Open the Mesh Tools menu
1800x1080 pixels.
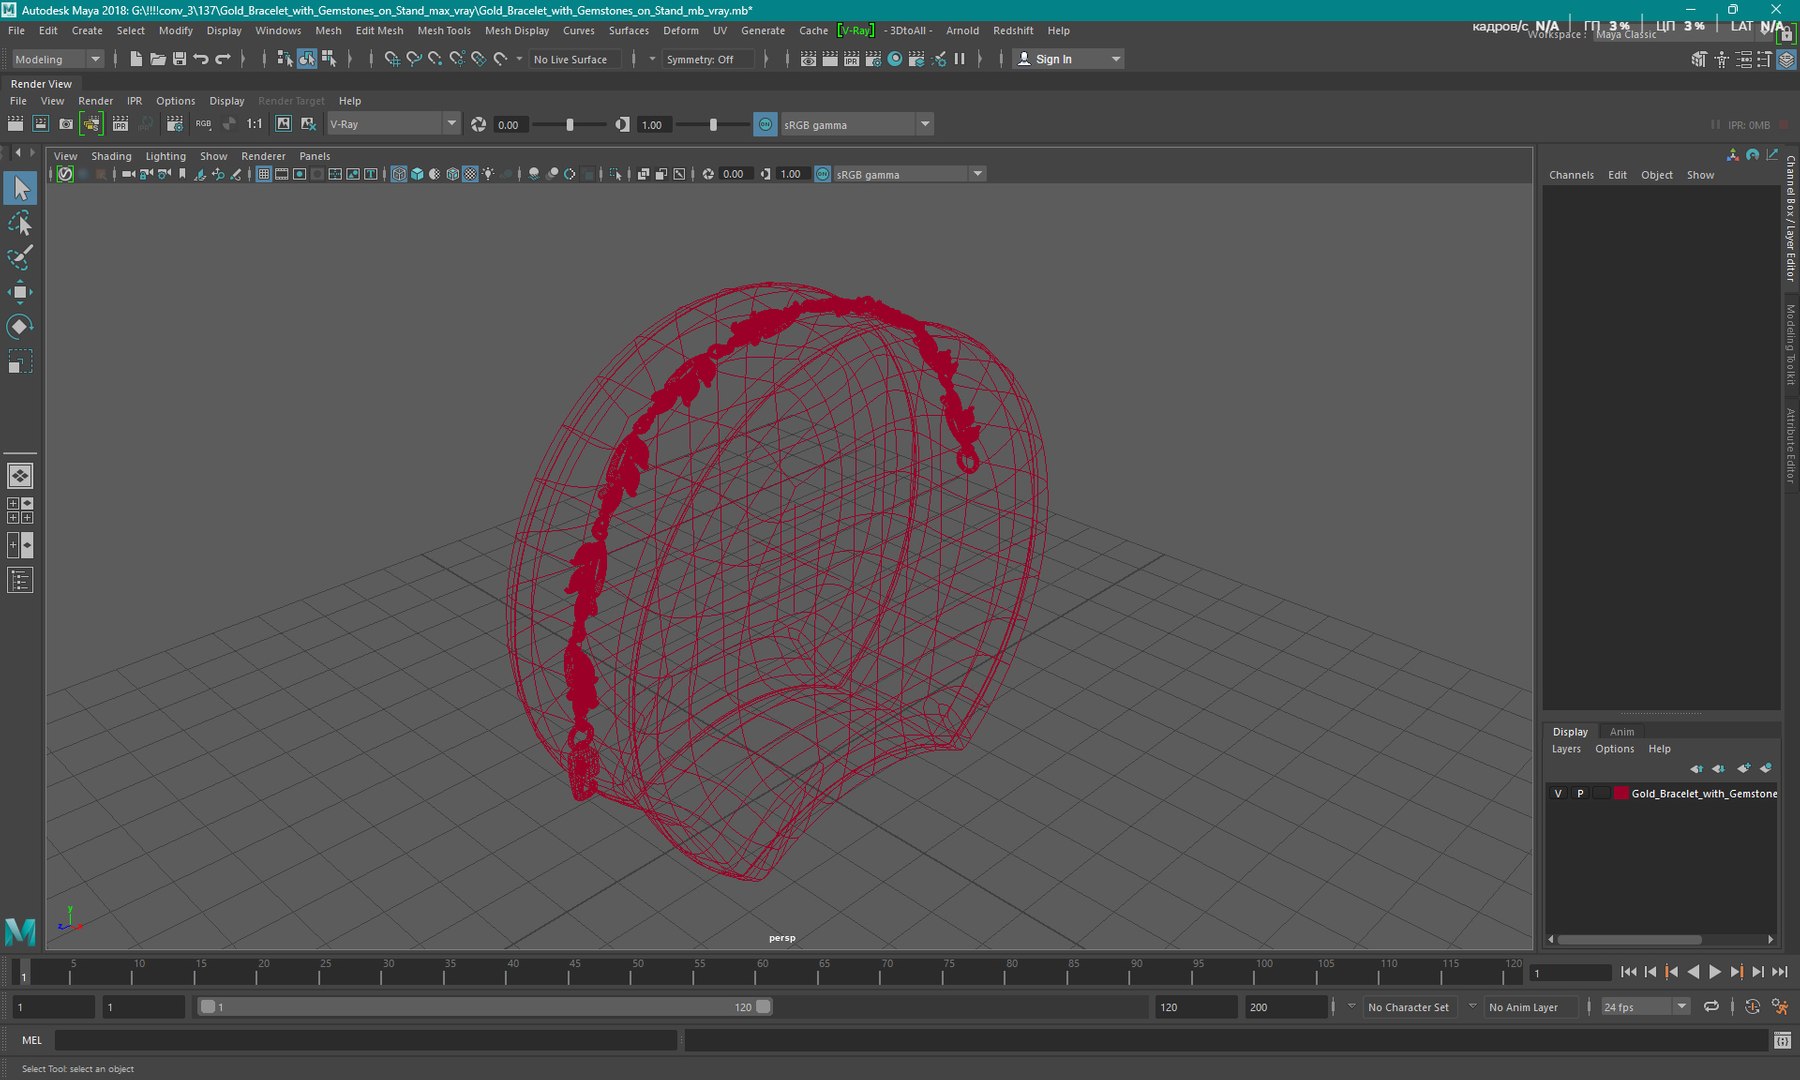[443, 31]
